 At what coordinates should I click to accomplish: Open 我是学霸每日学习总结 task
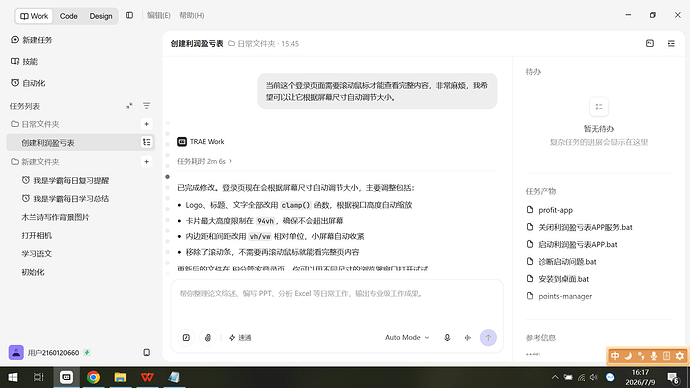(x=65, y=199)
